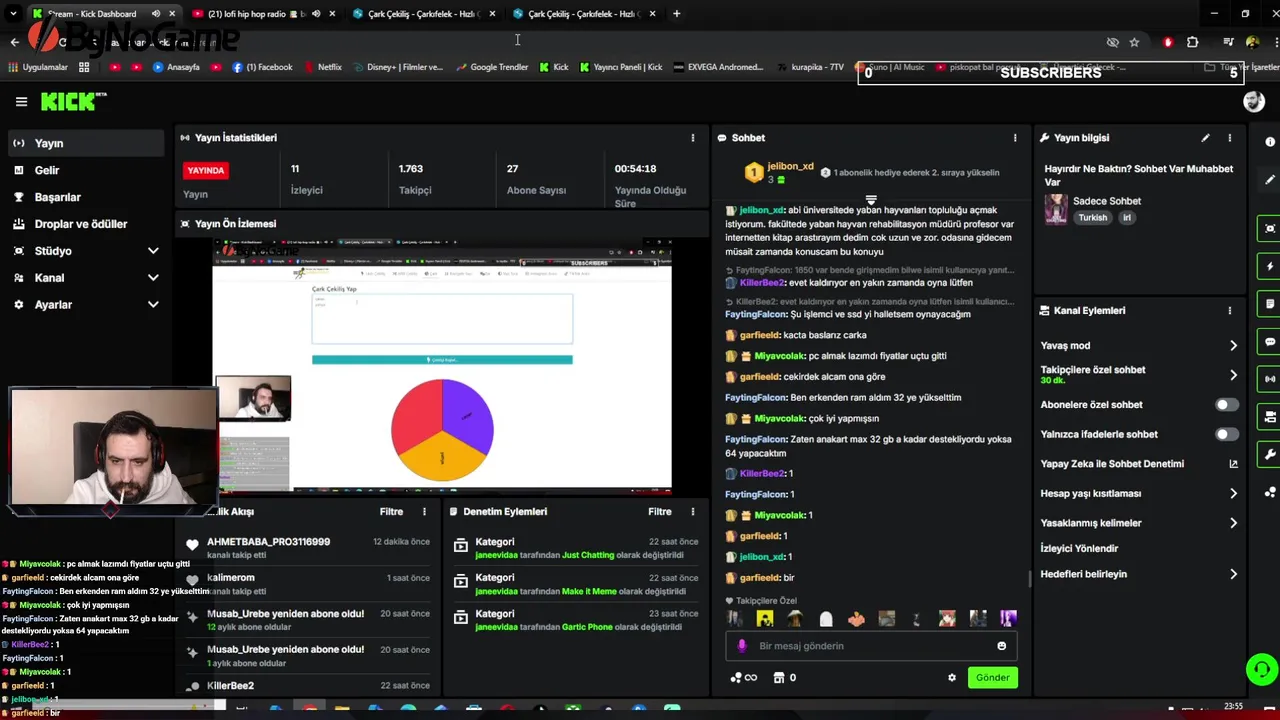
Task: Open emoji picker in chat message box
Action: 1001,646
